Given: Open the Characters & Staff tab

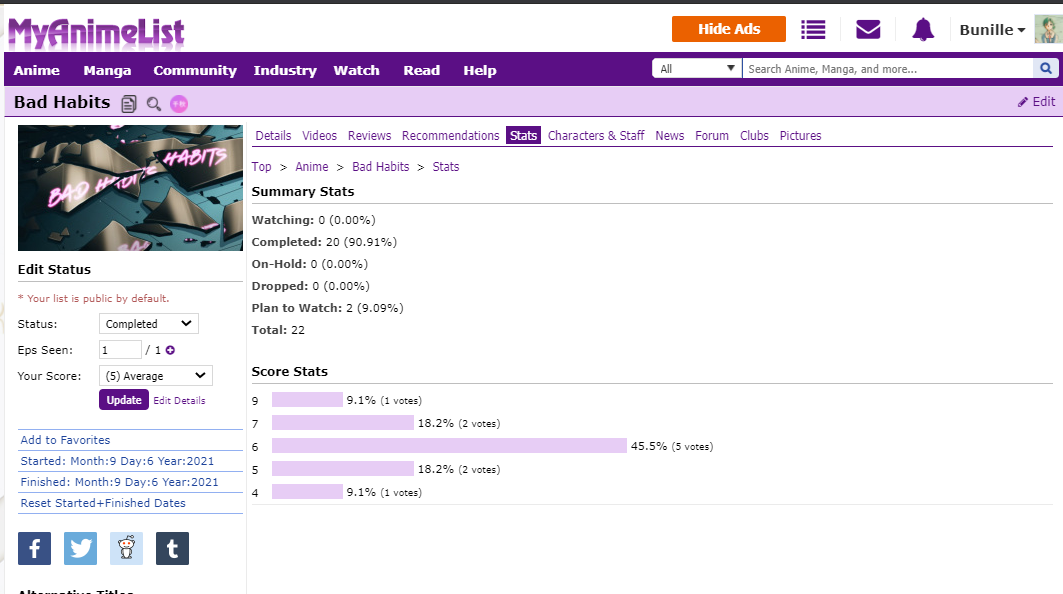Looking at the screenshot, I should pos(596,136).
